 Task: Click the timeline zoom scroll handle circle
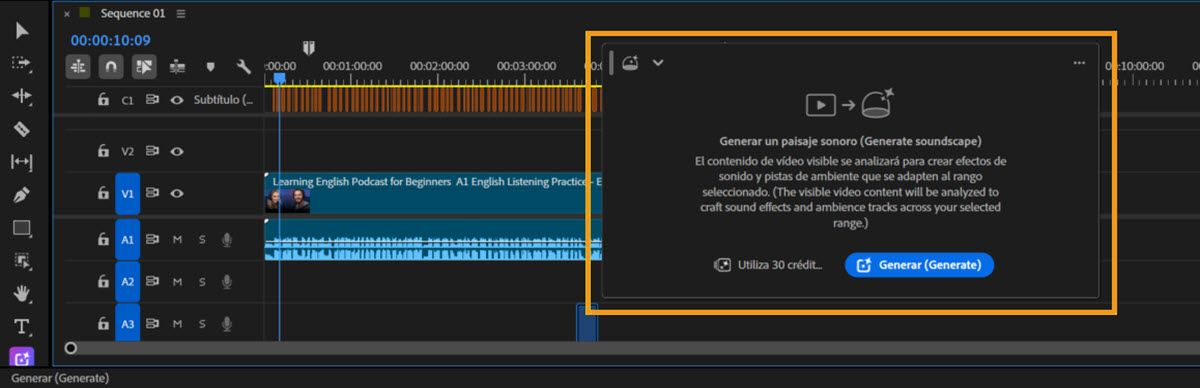click(71, 348)
